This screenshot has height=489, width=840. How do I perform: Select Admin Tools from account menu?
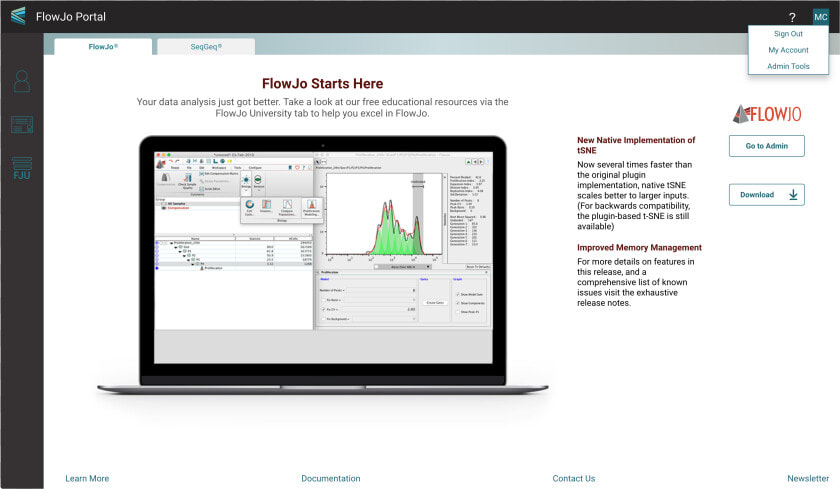tap(788, 66)
